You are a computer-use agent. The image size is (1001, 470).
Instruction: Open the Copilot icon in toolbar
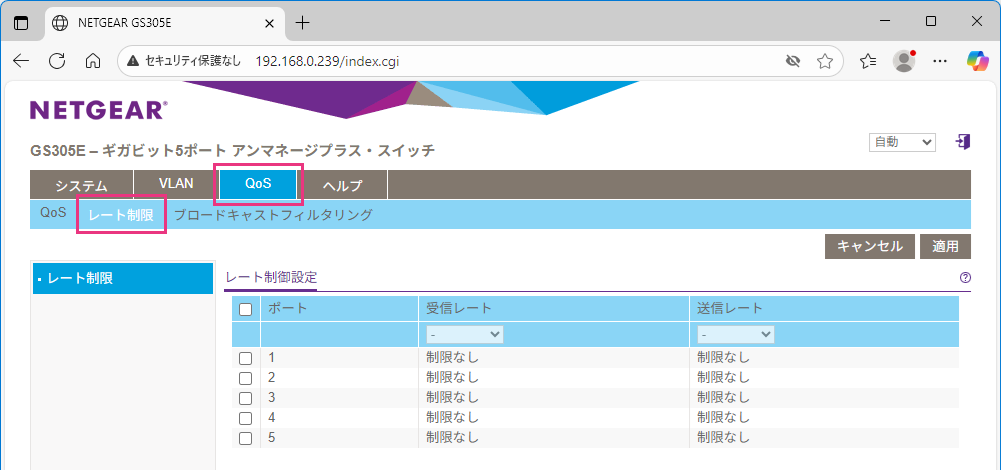click(x=976, y=61)
